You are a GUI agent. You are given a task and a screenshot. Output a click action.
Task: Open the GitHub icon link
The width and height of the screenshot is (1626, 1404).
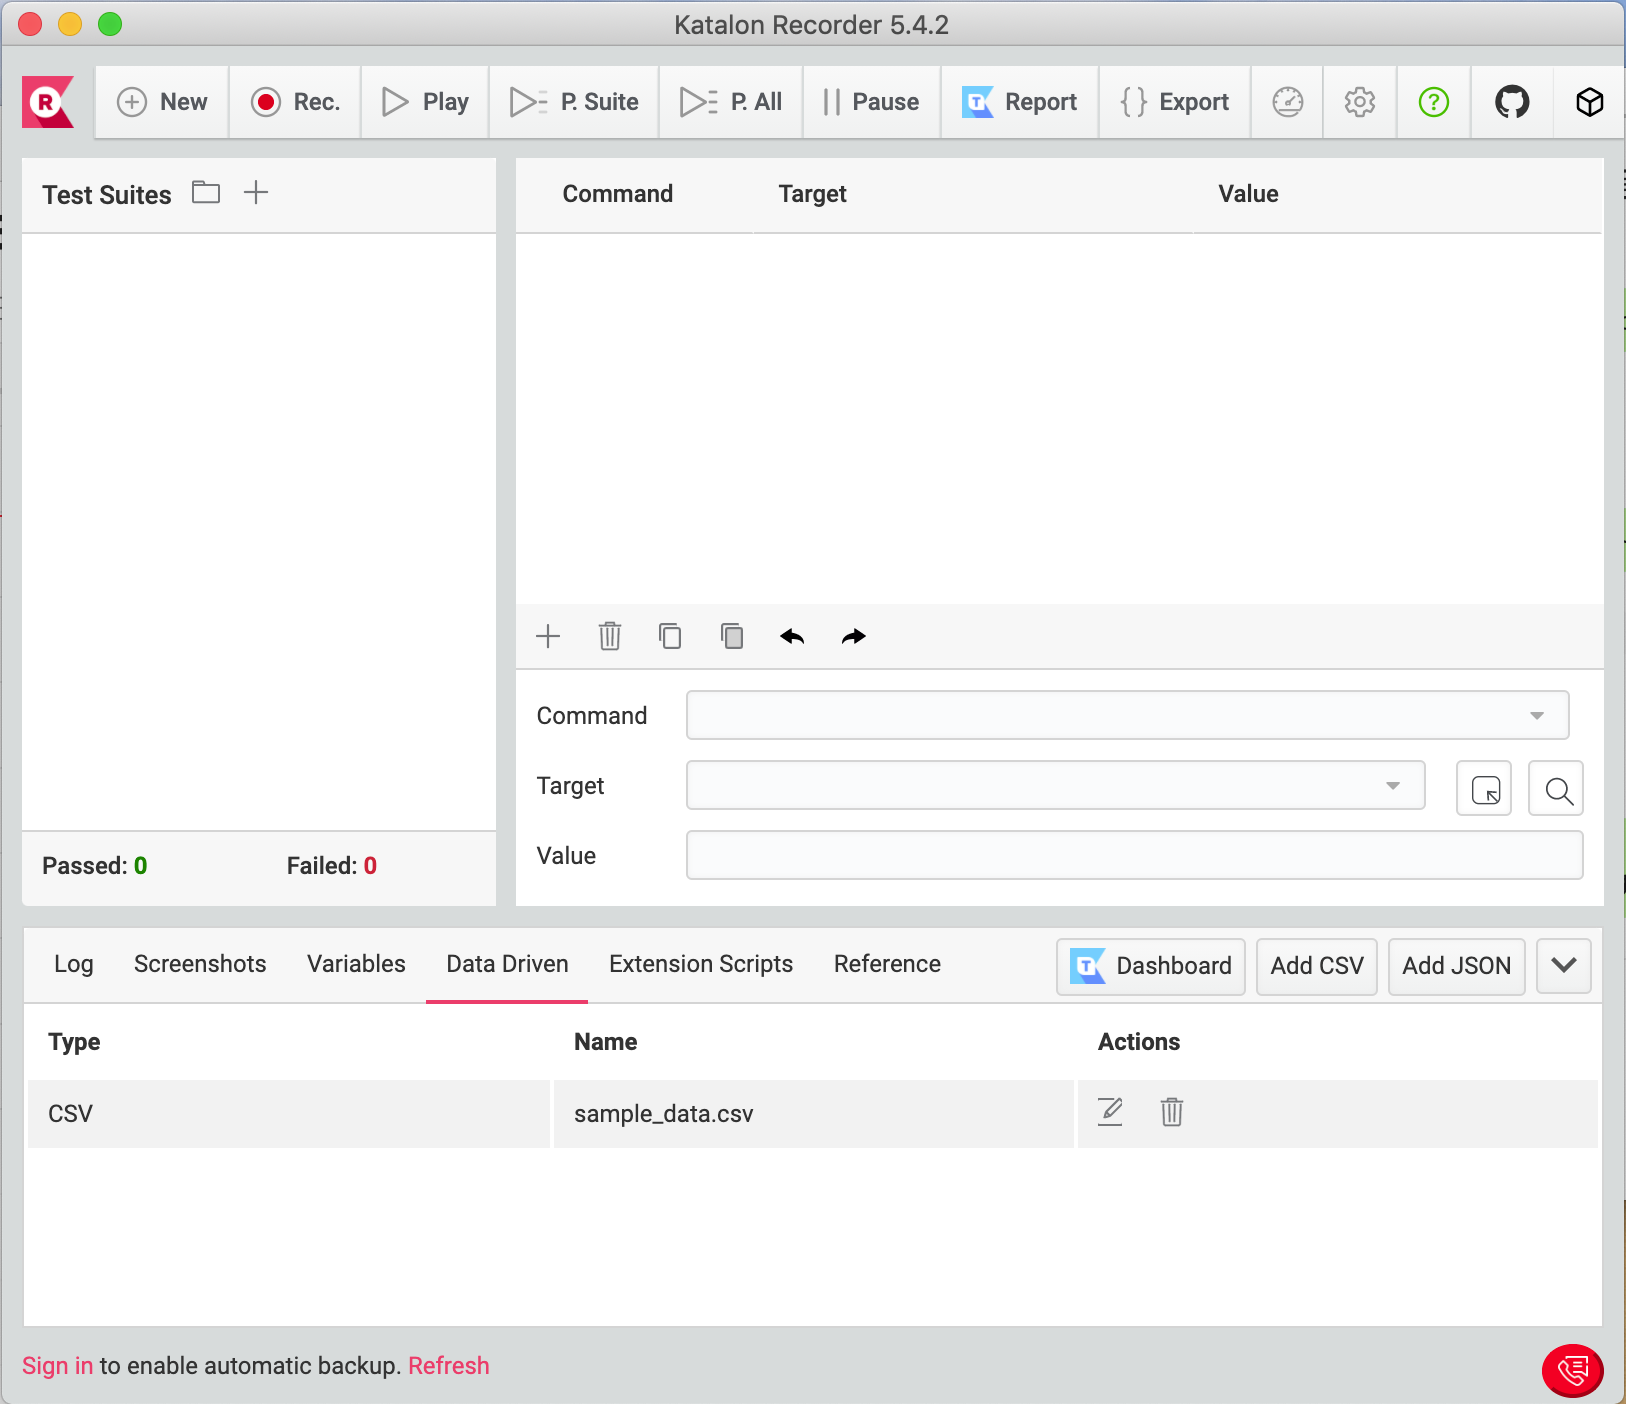pyautogui.click(x=1512, y=102)
